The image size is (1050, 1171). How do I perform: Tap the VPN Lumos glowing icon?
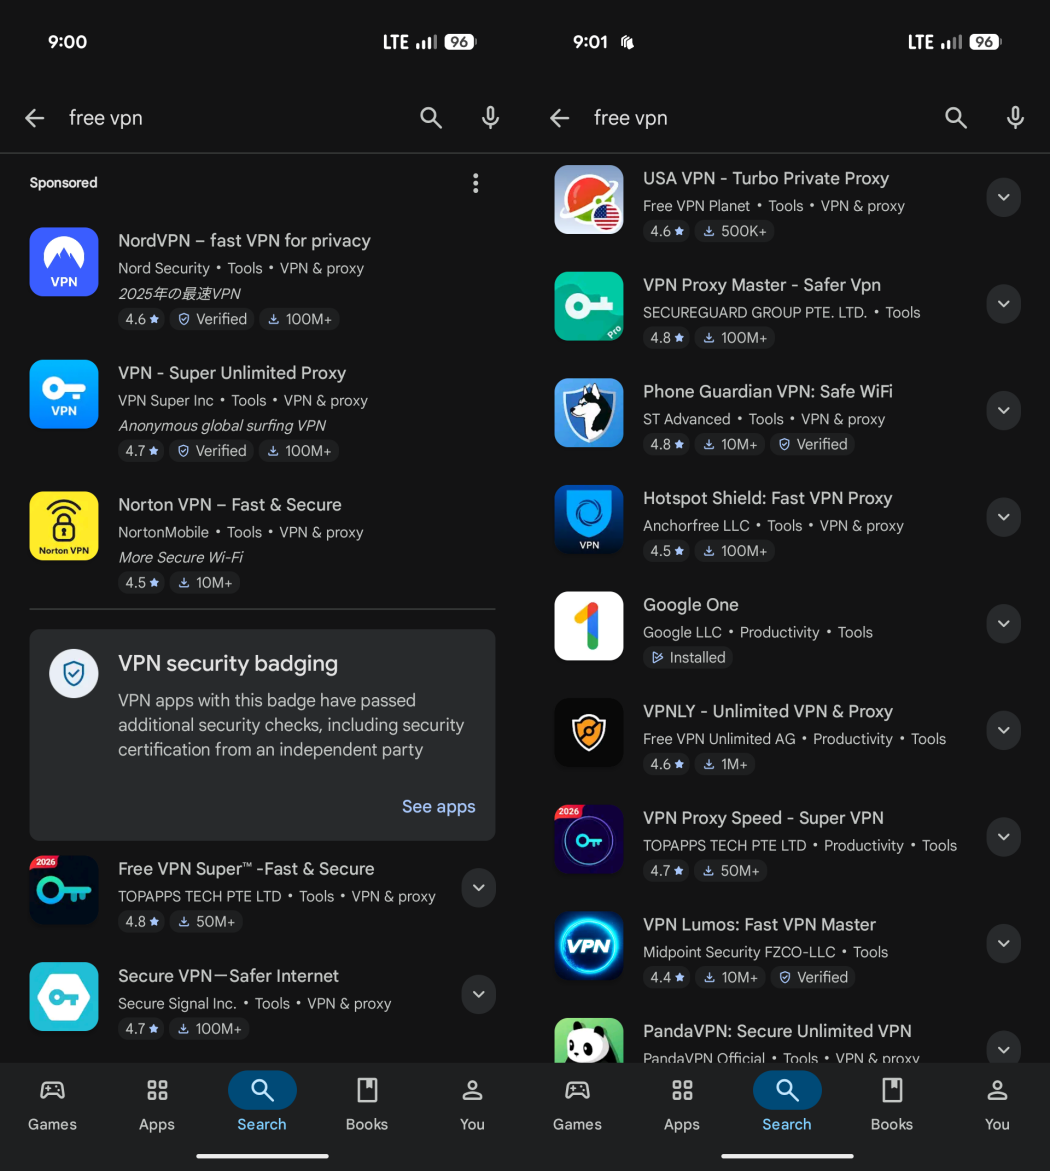click(589, 946)
